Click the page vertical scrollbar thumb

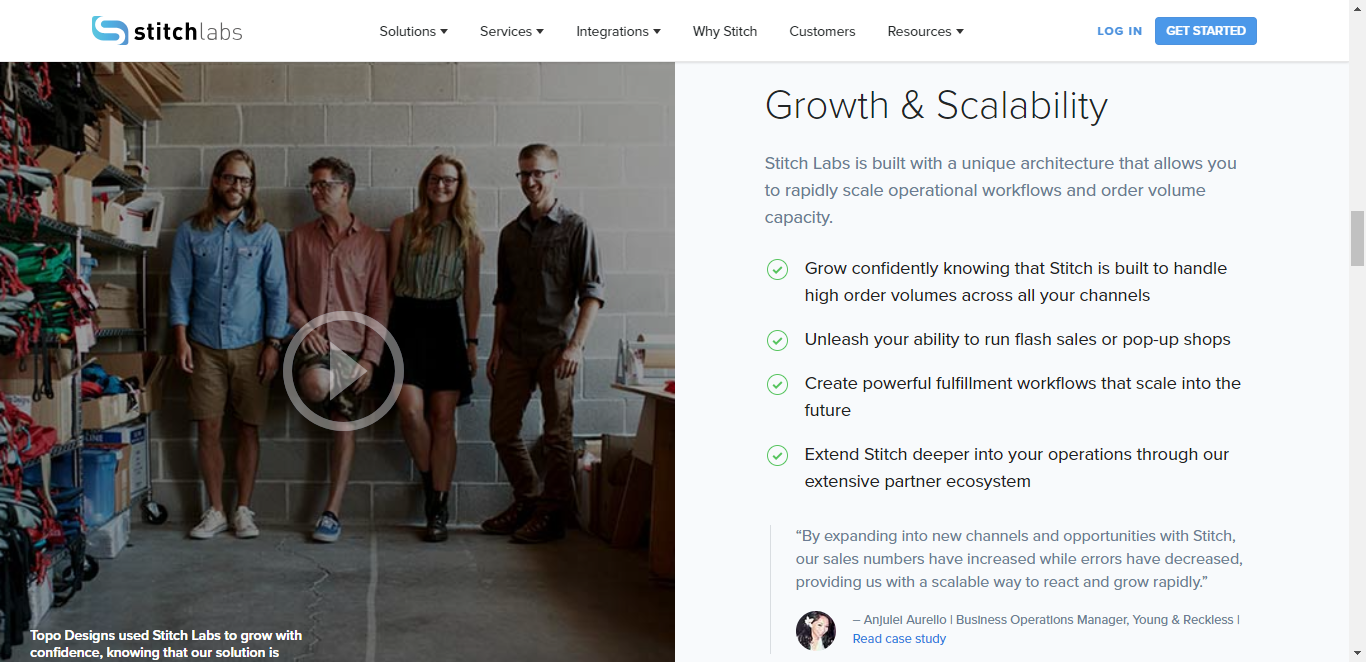pyautogui.click(x=1357, y=238)
